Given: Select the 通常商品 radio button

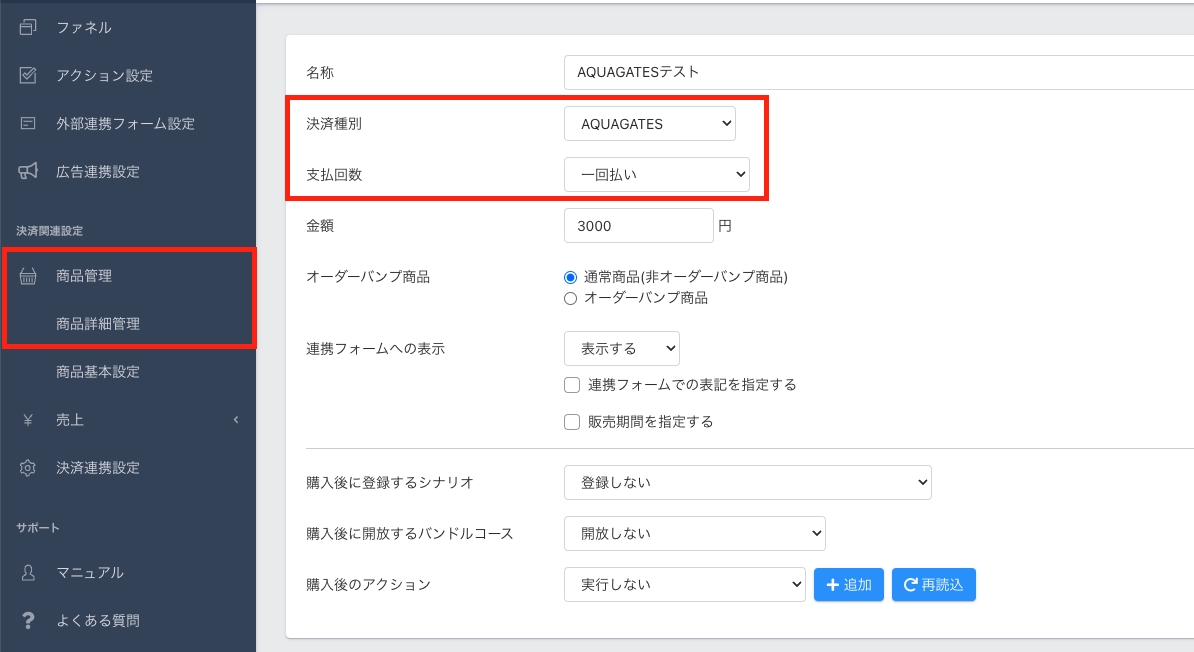Looking at the screenshot, I should click(x=571, y=277).
